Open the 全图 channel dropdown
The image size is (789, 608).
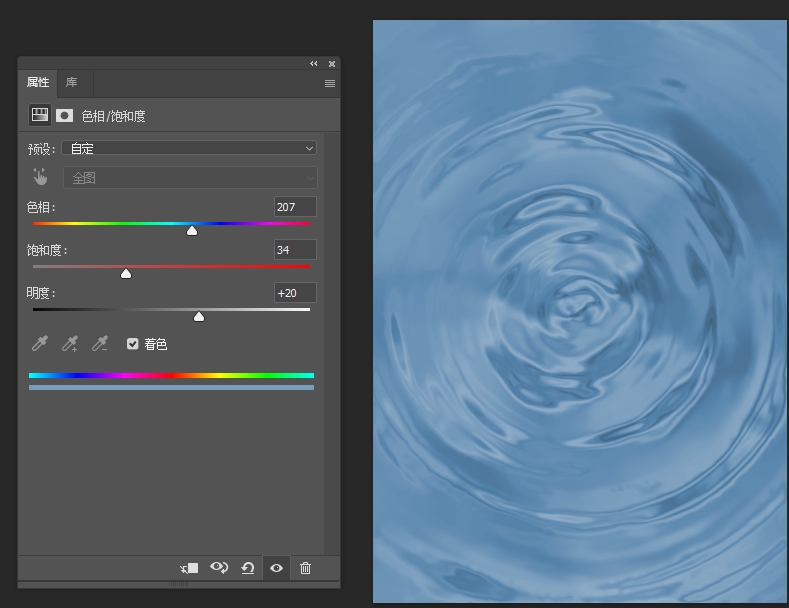tap(190, 178)
